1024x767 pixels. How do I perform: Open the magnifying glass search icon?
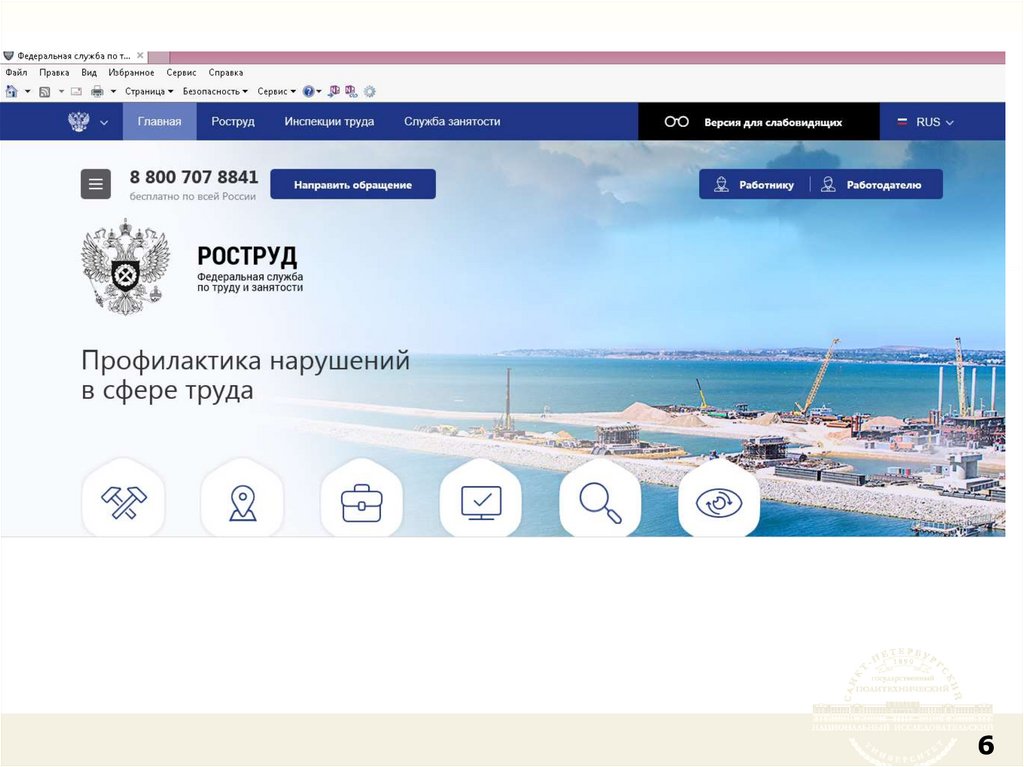pos(600,502)
